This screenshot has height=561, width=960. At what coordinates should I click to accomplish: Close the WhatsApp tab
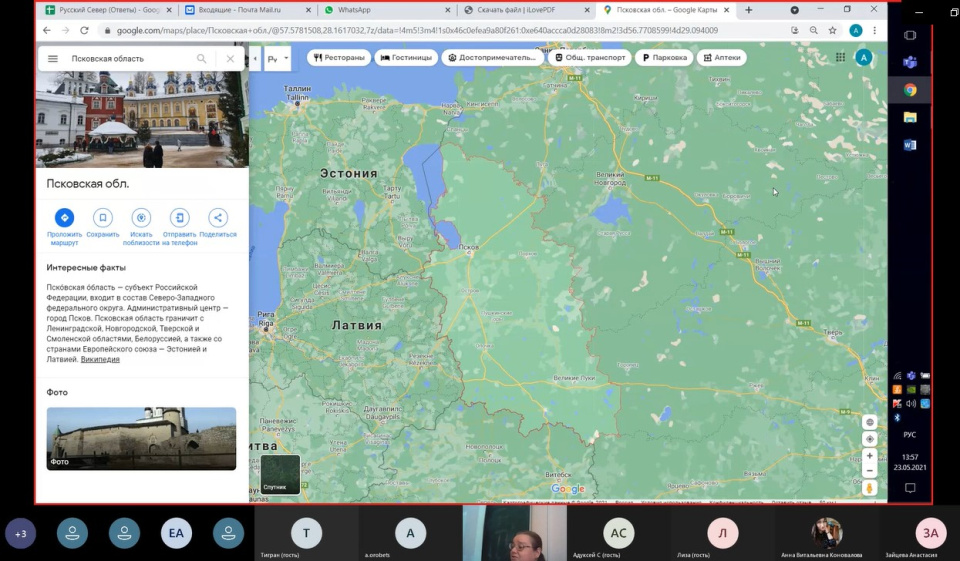tap(448, 10)
